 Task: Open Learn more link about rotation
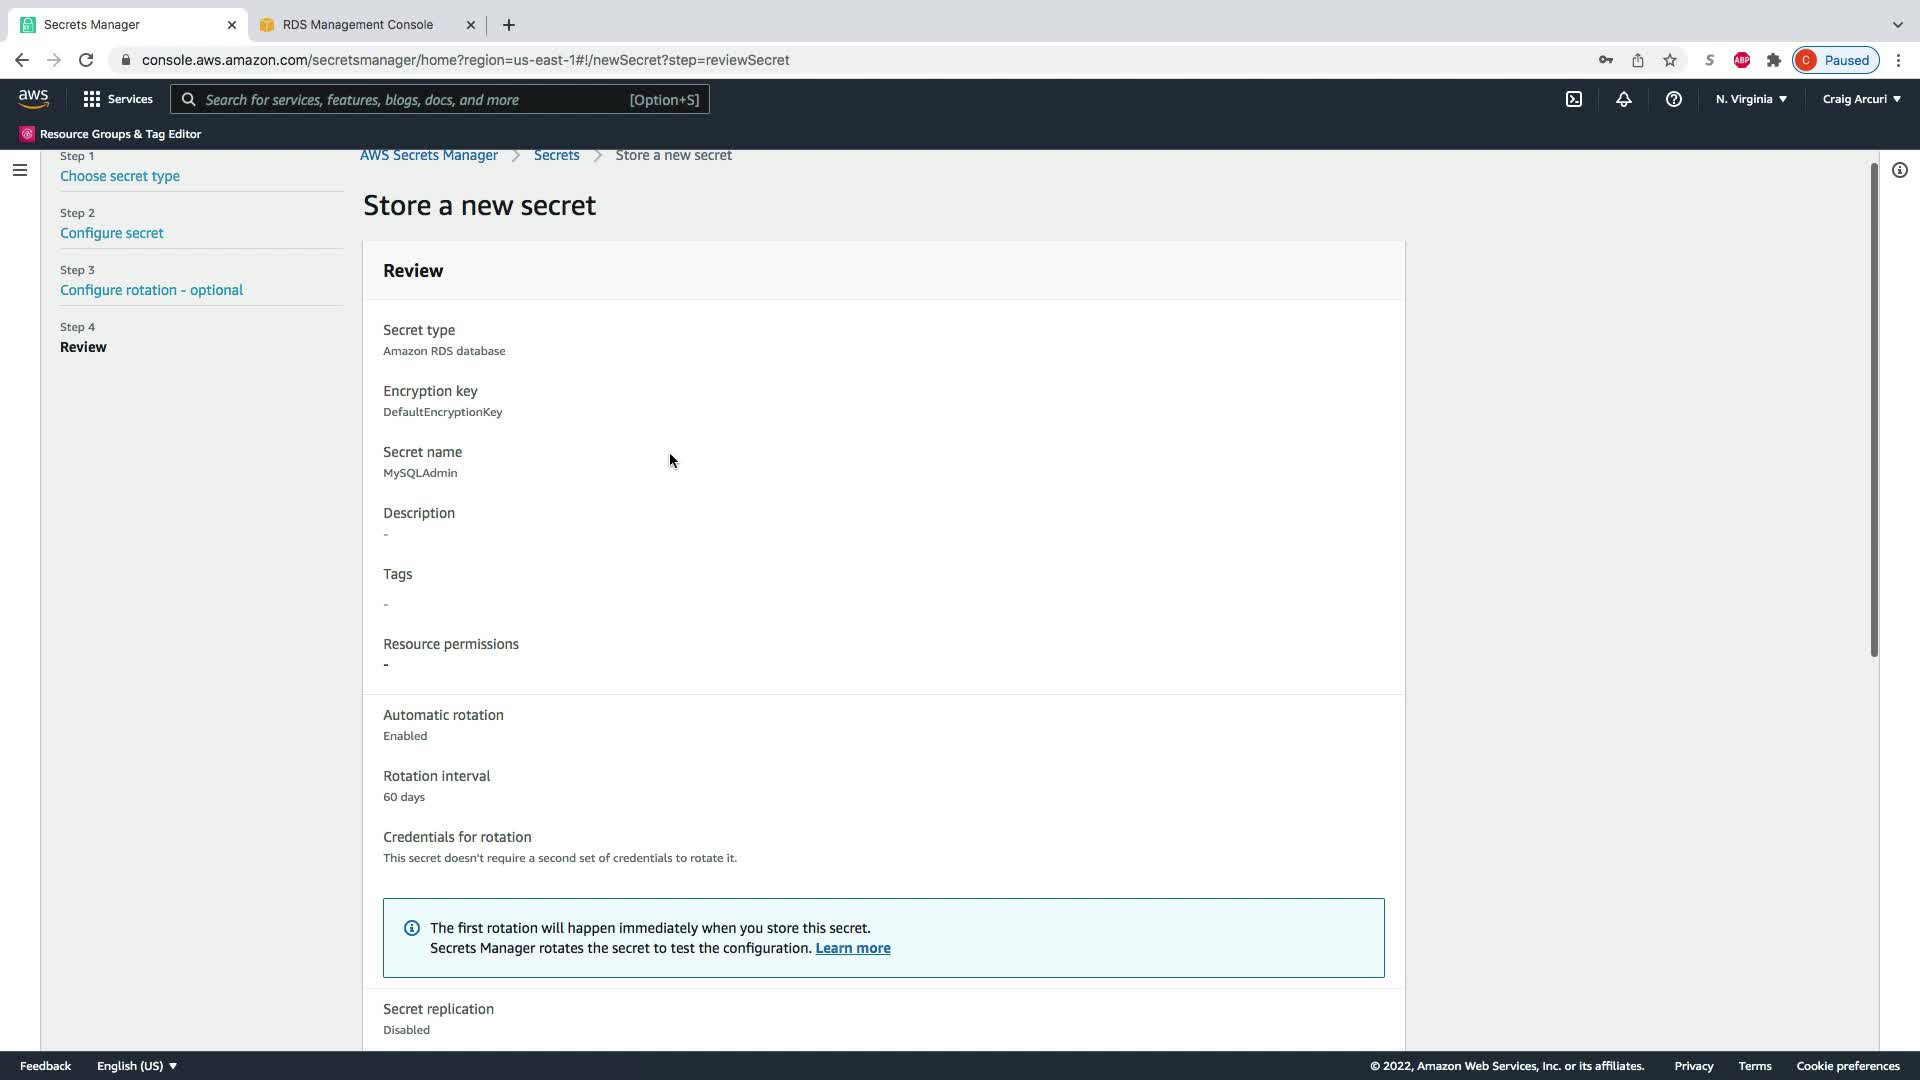click(853, 948)
